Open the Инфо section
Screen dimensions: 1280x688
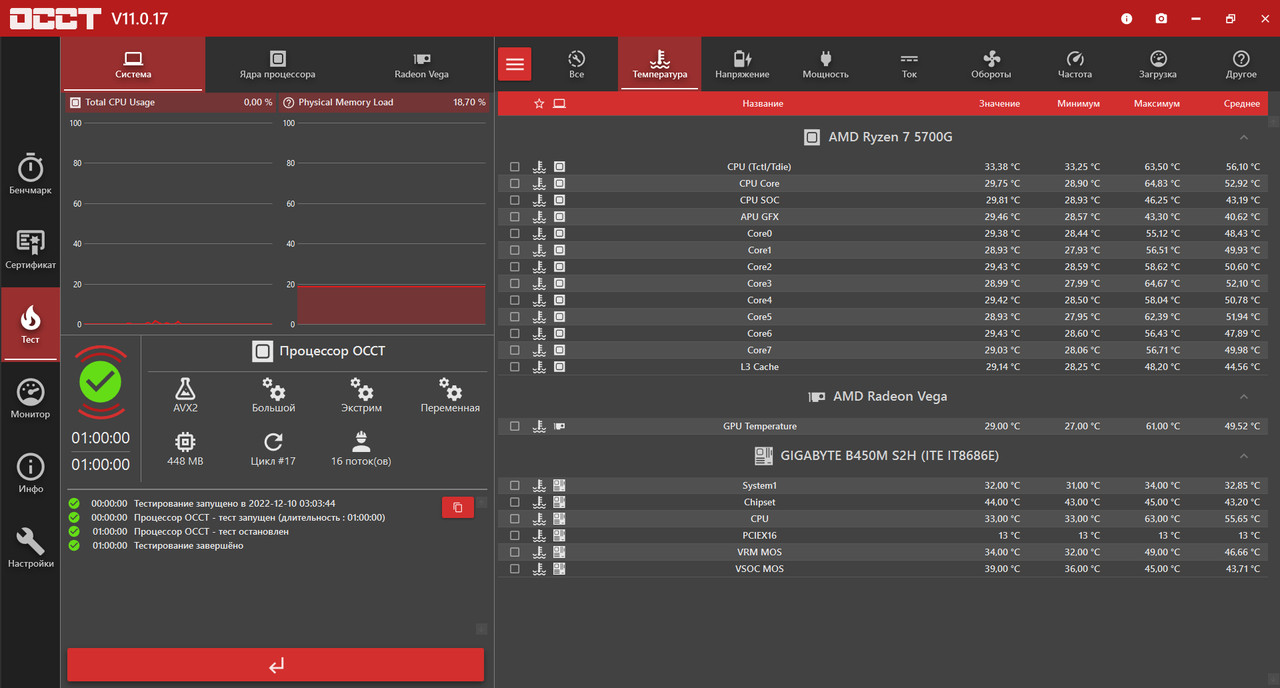pos(30,473)
